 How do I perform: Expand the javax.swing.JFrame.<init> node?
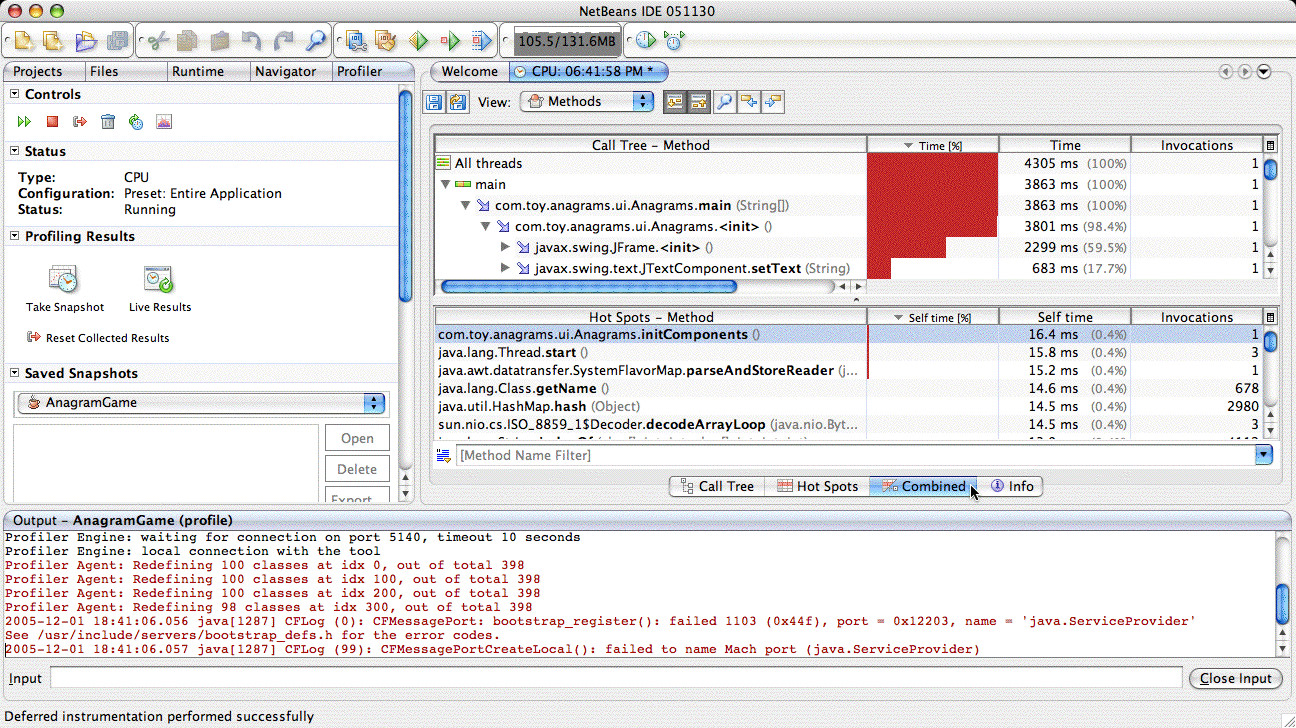tap(505, 247)
